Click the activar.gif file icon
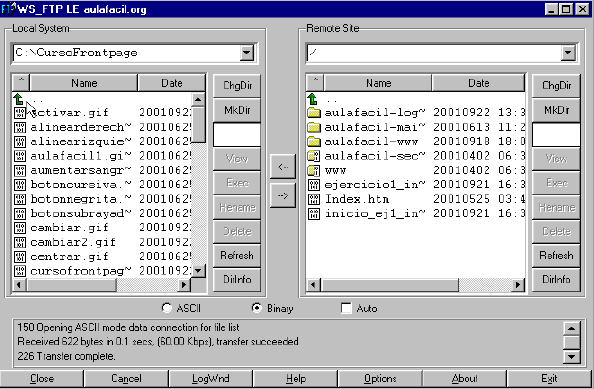This screenshot has width=594, height=389. [20, 112]
